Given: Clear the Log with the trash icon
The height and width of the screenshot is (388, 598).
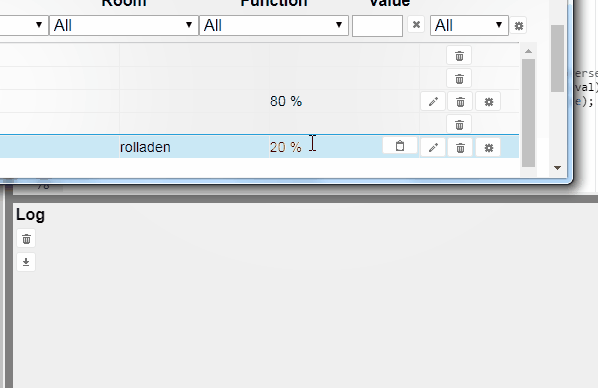Looking at the screenshot, I should point(26,239).
